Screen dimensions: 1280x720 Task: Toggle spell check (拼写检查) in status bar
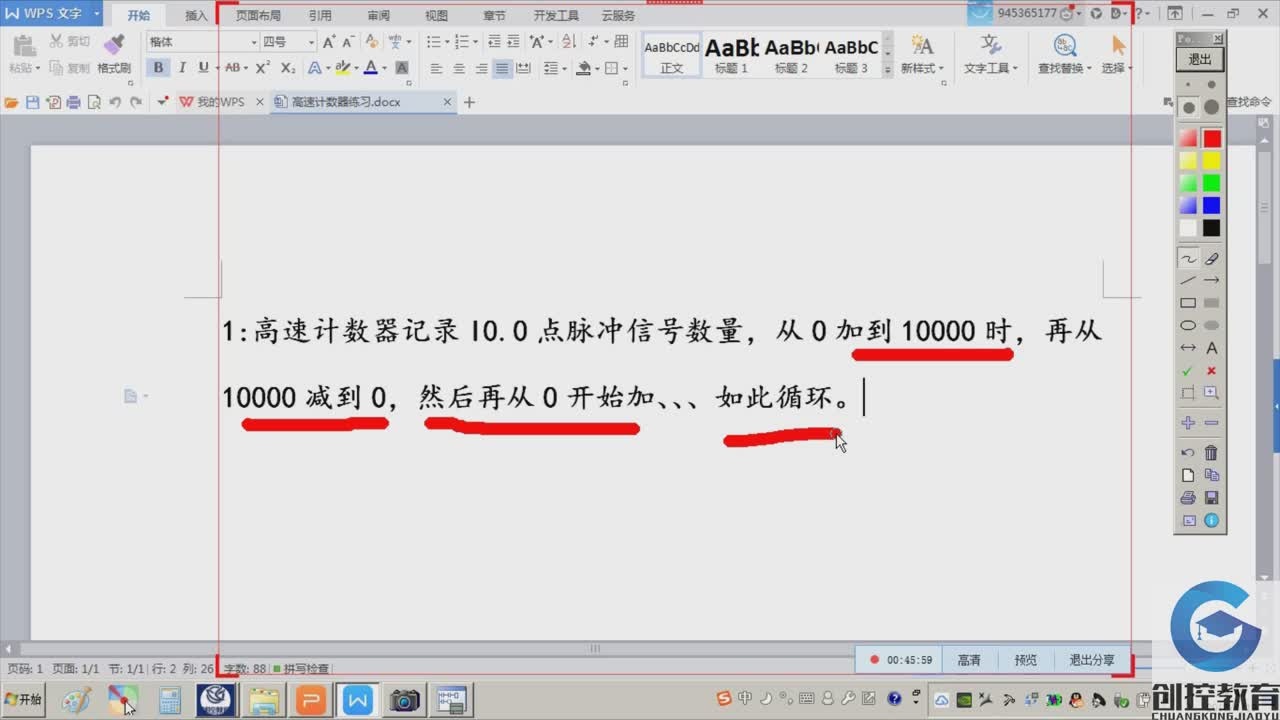tap(300, 668)
